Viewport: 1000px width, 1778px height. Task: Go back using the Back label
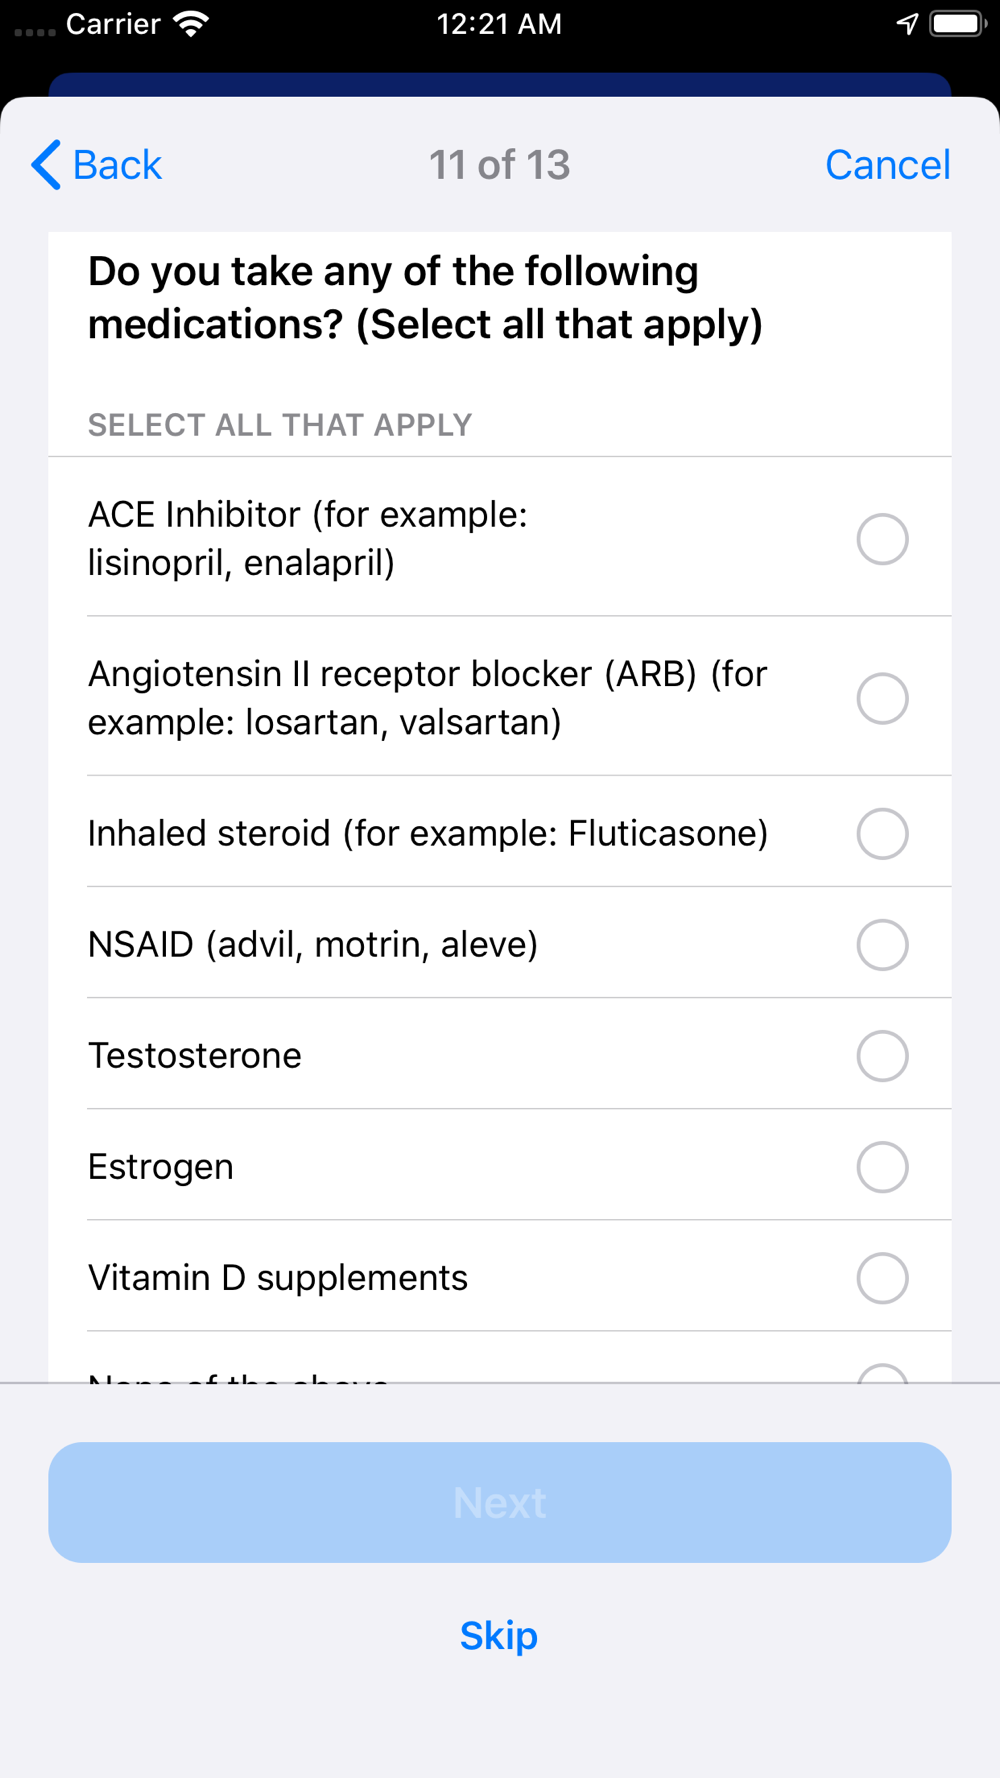coord(117,165)
